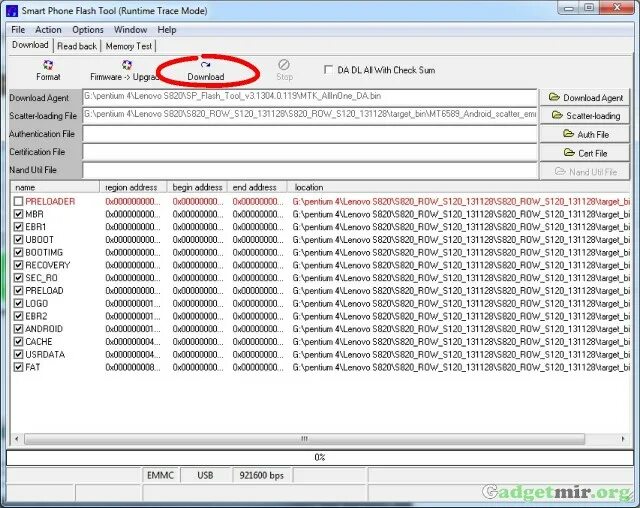Screen dimensions: 640x508
Task: Click the Format toolbar icon
Action: coord(48,65)
